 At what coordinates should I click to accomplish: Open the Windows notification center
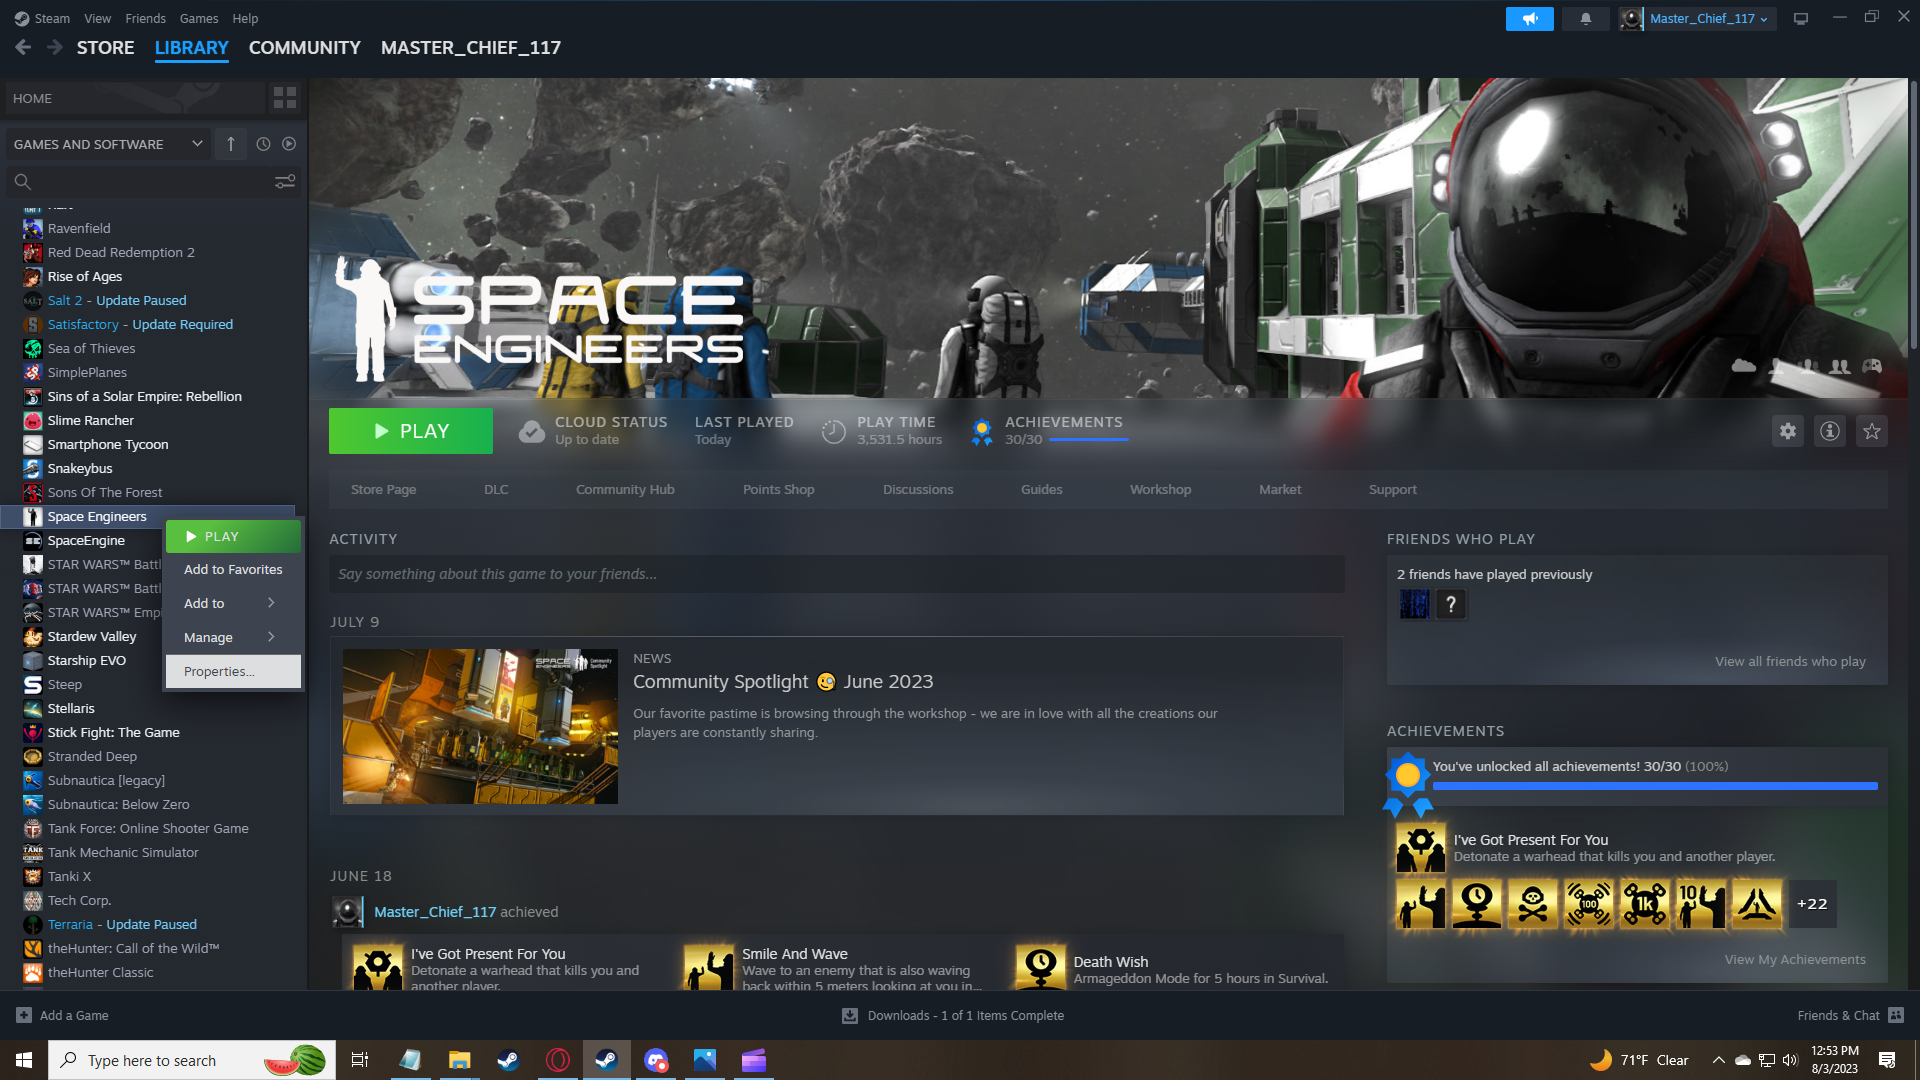[1887, 1060]
